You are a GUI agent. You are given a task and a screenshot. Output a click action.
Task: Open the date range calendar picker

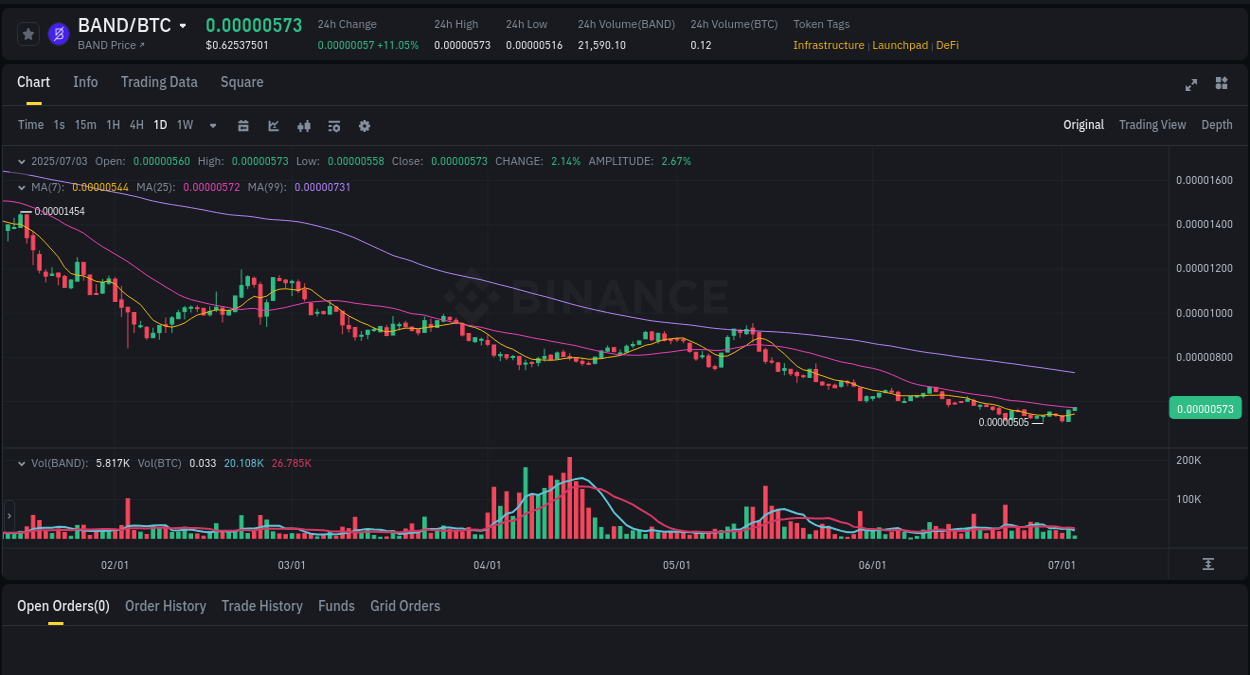(243, 125)
